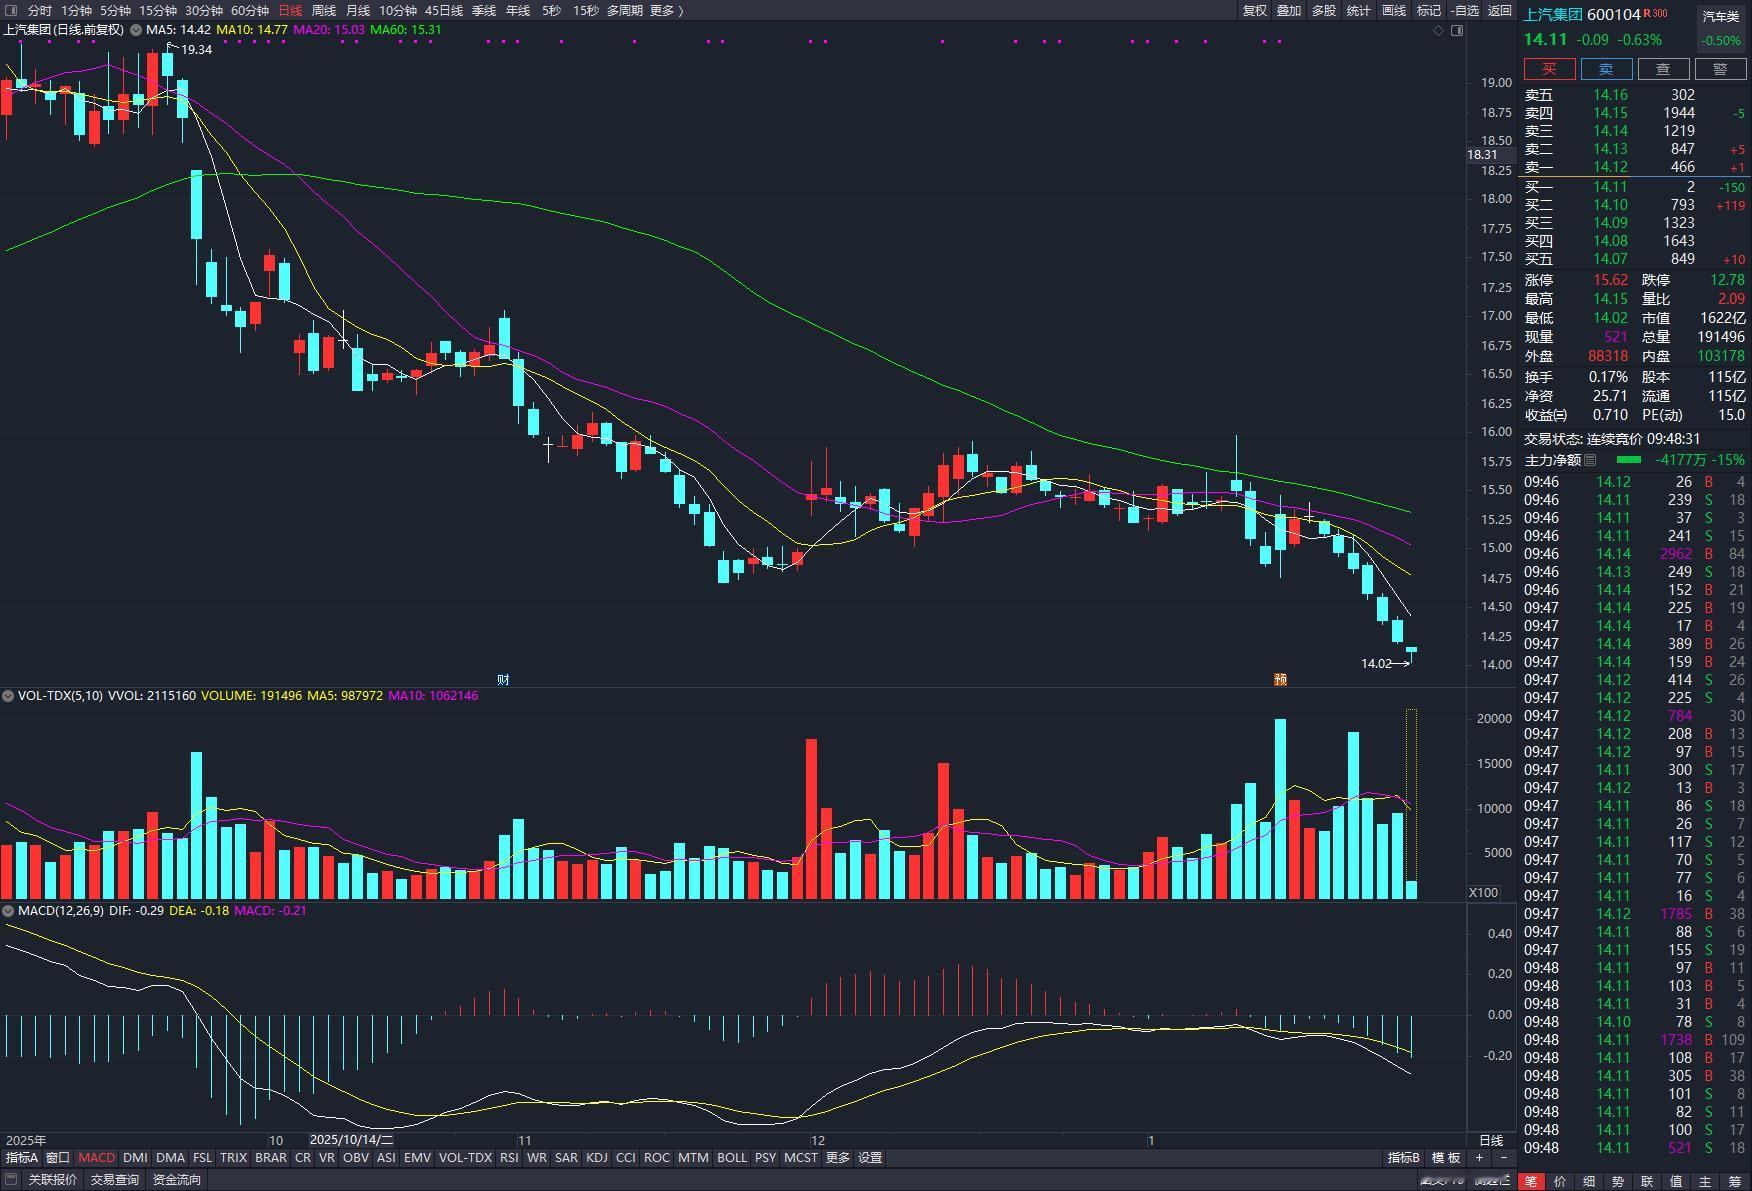Select the RSI indicator tab
The width and height of the screenshot is (1752, 1191).
[x=509, y=1158]
